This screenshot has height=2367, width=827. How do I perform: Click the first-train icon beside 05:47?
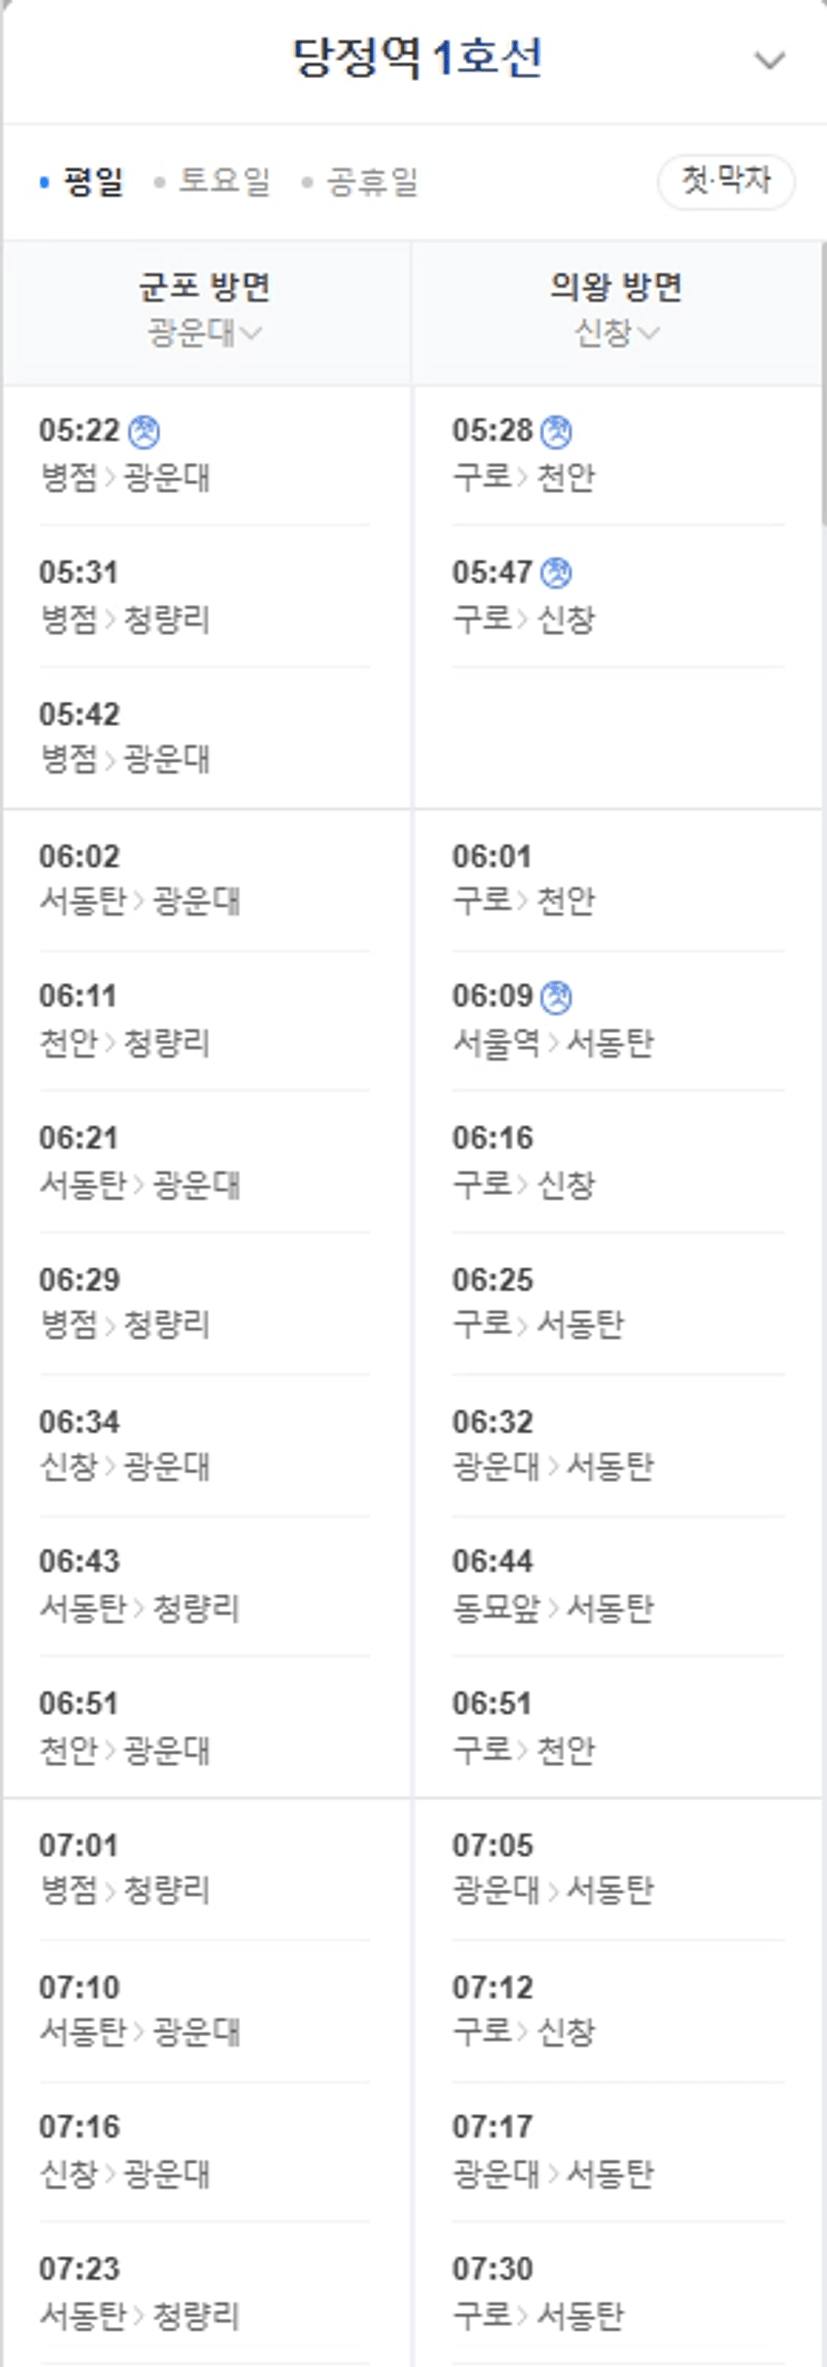(557, 573)
